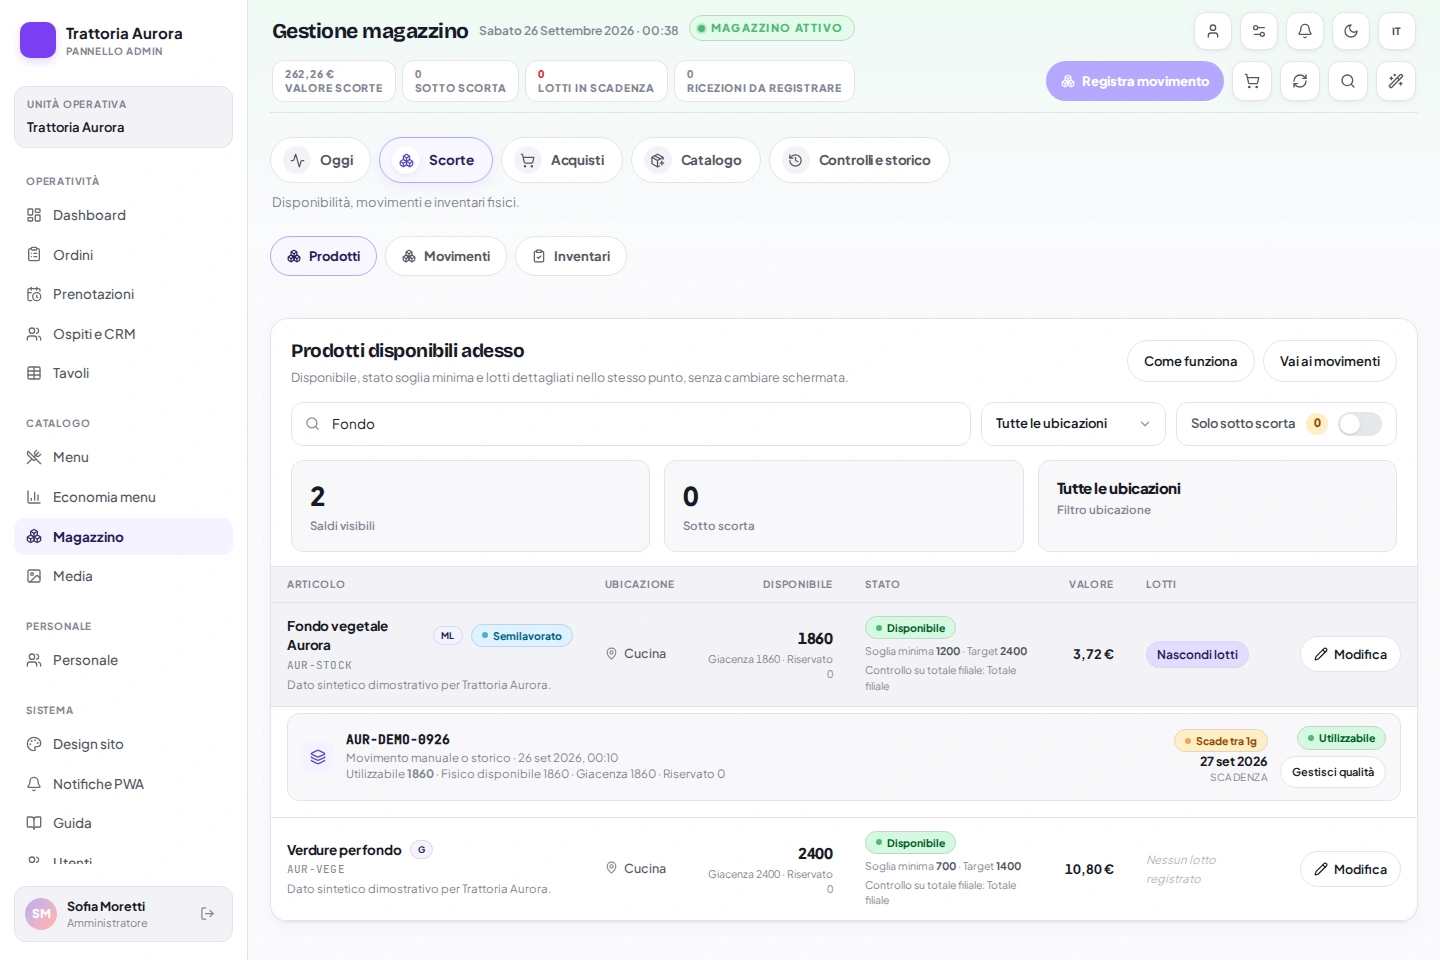Toggle the Solo sotto scorta switch
The width and height of the screenshot is (1440, 960).
tap(1360, 424)
